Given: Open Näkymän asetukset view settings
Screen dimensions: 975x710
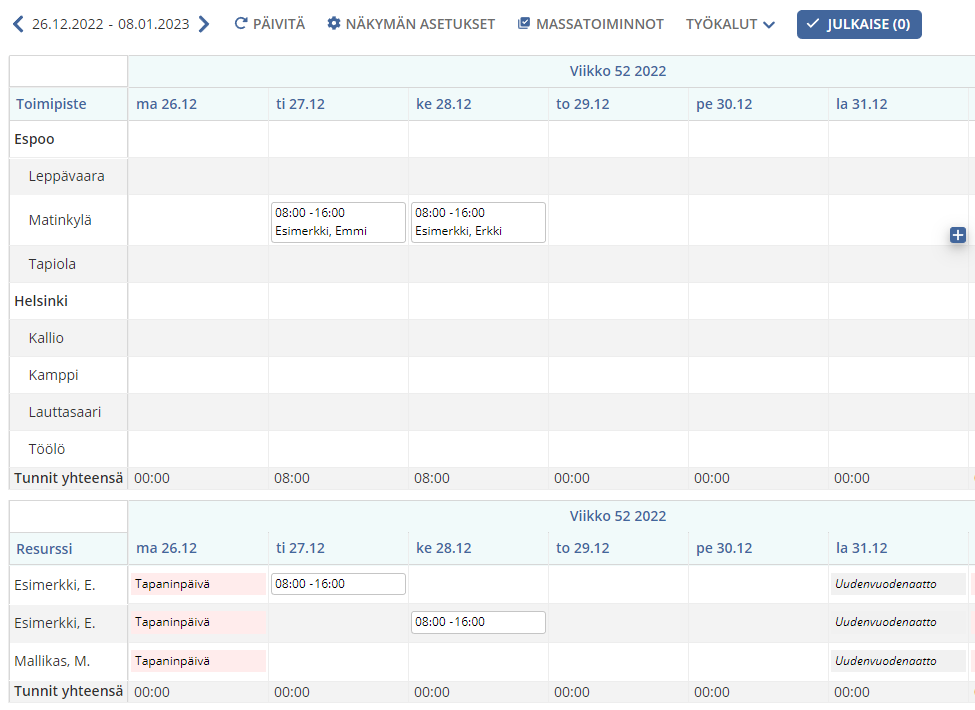Looking at the screenshot, I should point(411,24).
